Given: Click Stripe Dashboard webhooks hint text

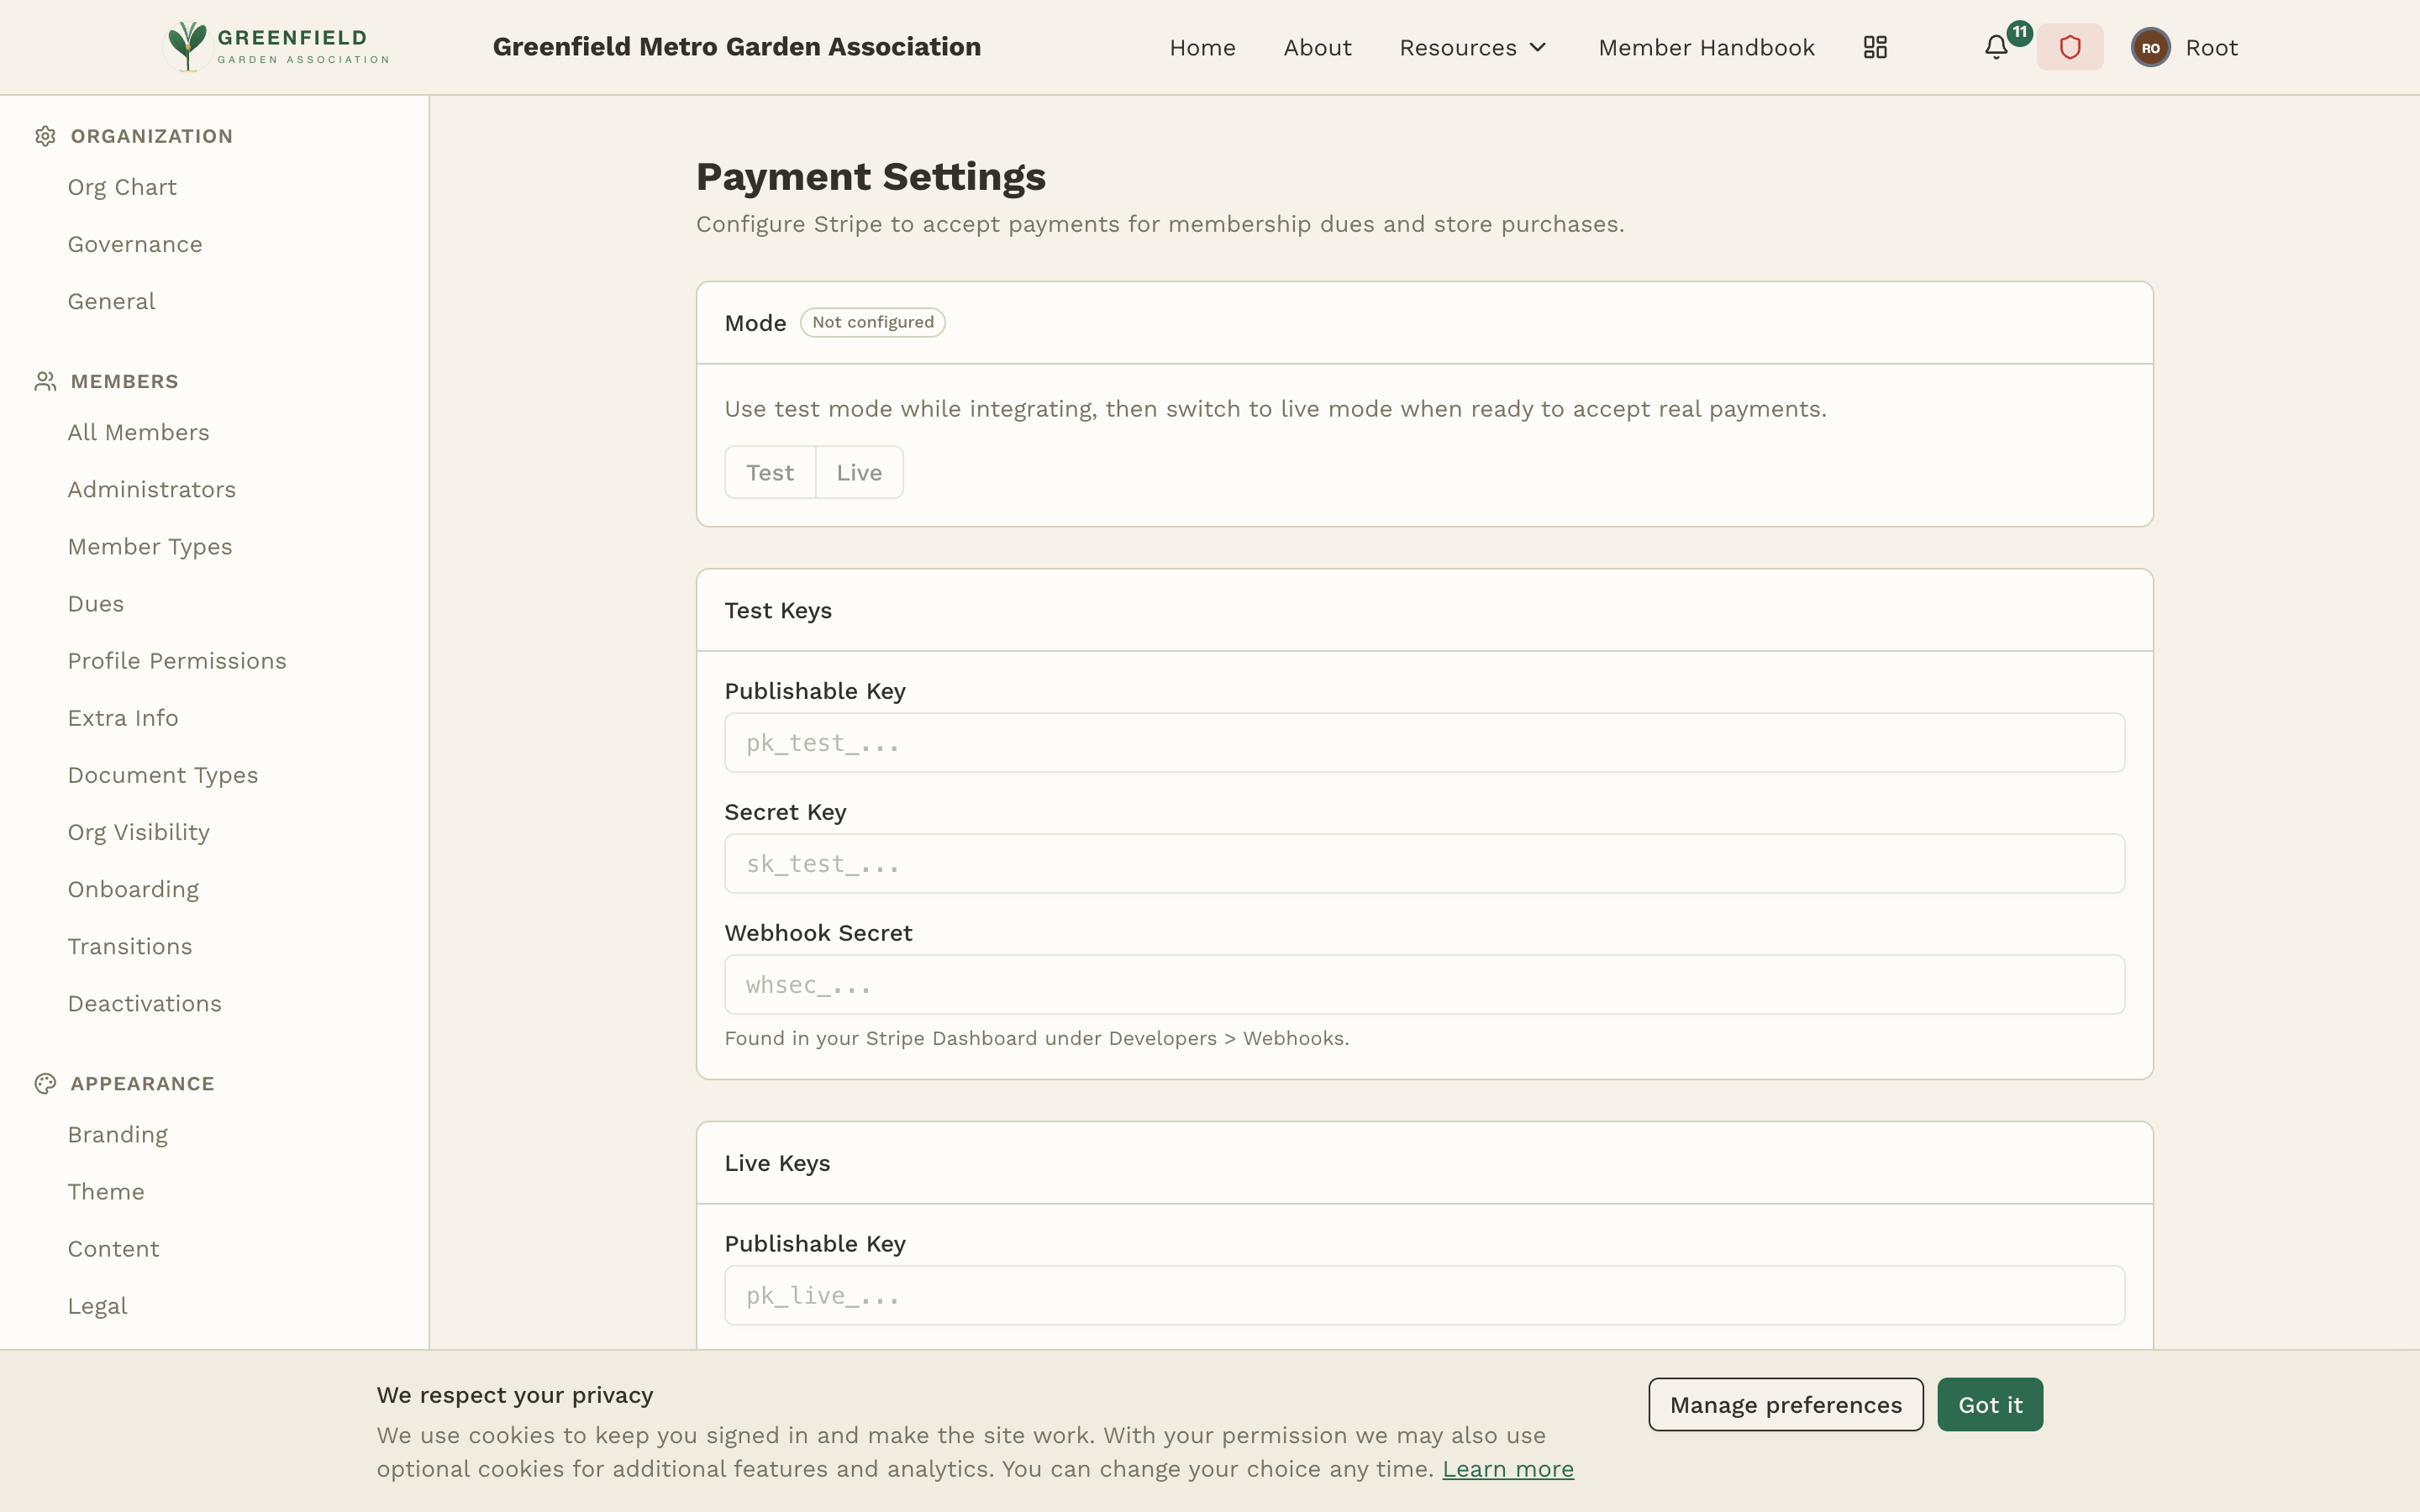Looking at the screenshot, I should (x=1037, y=1038).
